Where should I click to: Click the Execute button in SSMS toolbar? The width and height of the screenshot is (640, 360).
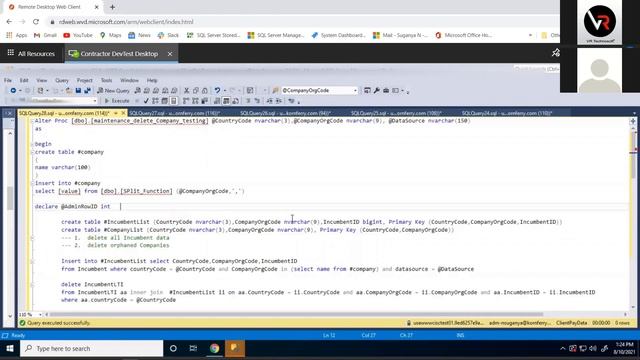(x=117, y=101)
